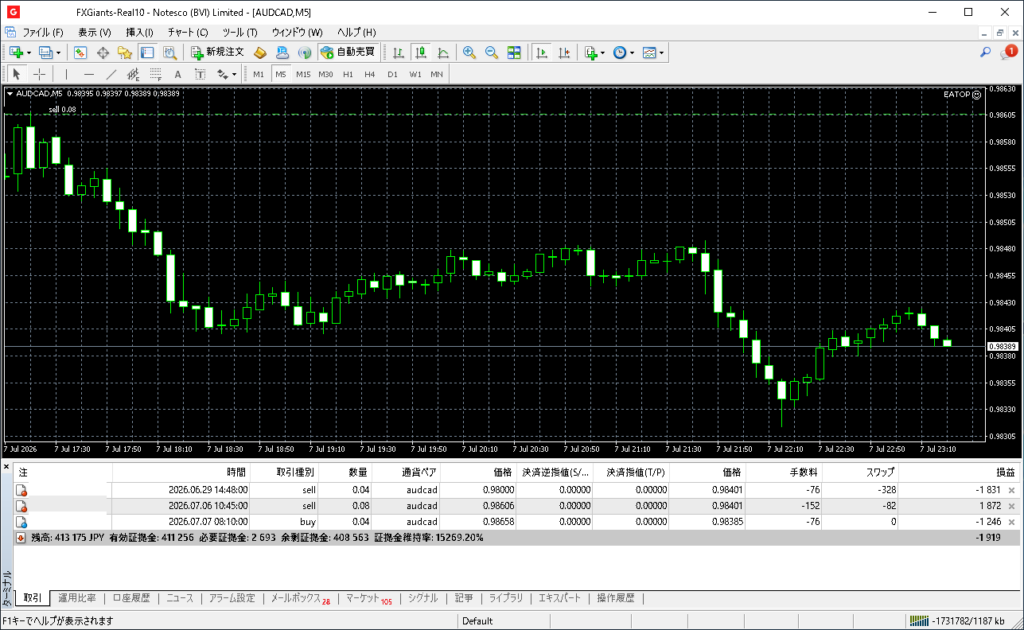Switch to the 口座履歴 tab
1024x630 pixels.
click(x=131, y=598)
